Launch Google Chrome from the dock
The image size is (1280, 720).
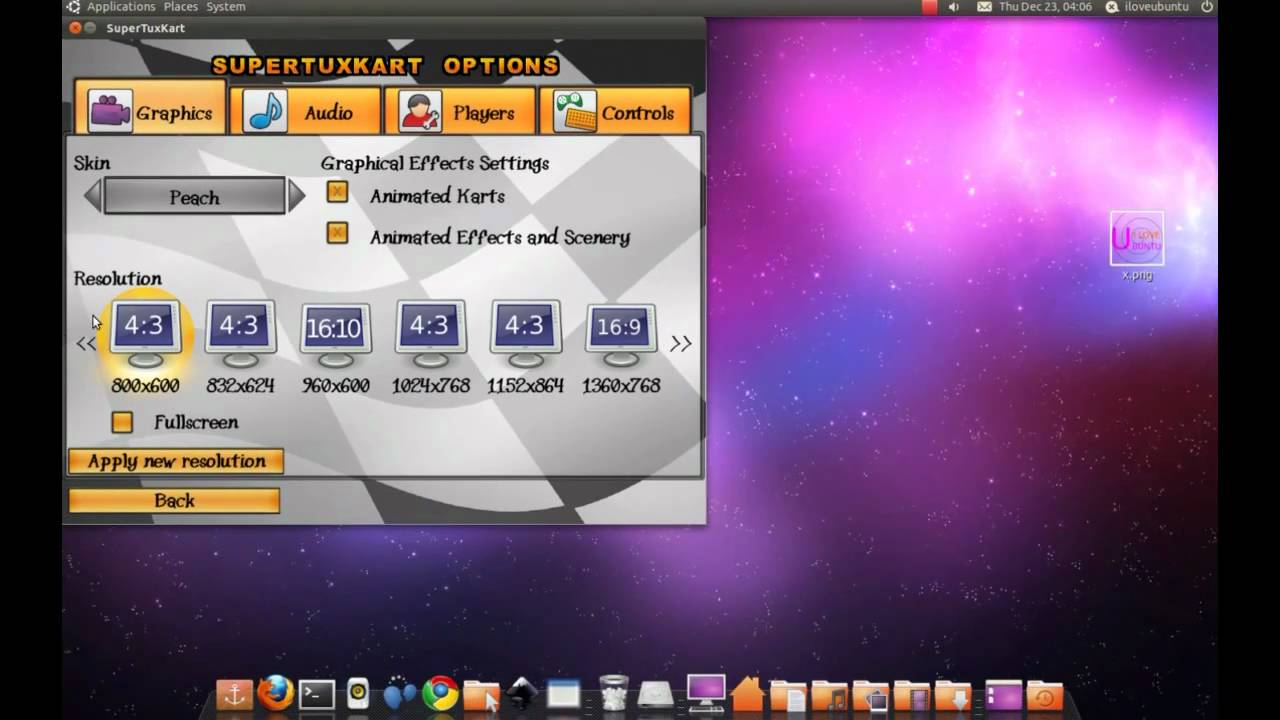tap(440, 694)
